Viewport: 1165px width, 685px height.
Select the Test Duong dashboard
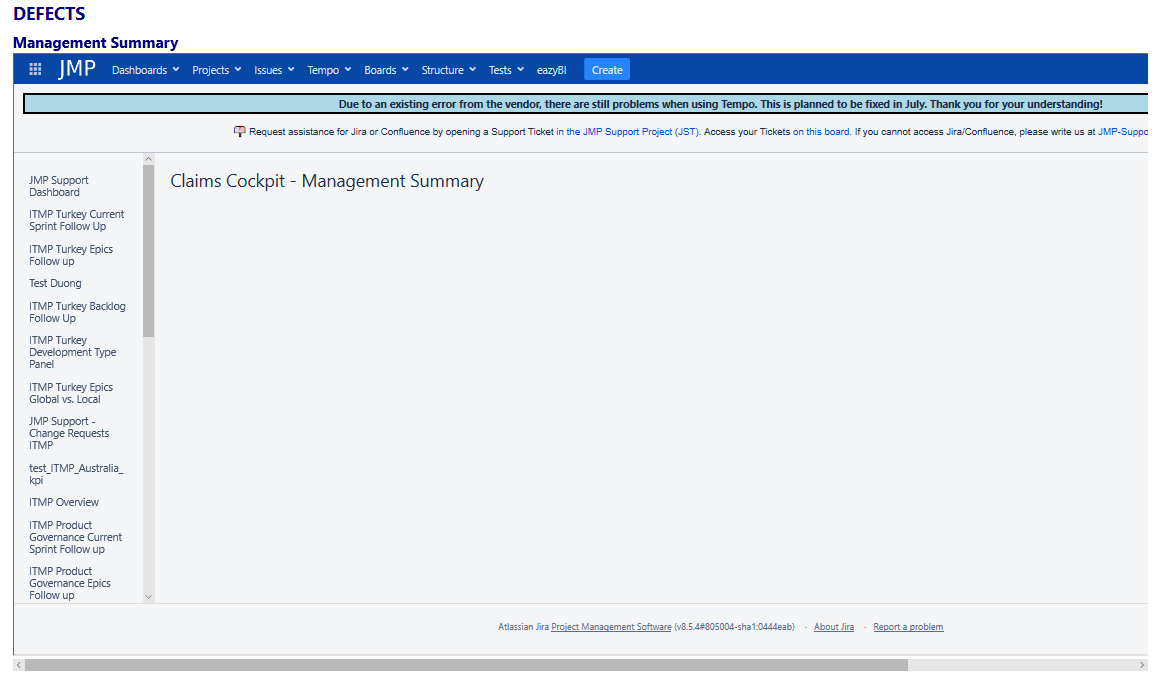55,283
